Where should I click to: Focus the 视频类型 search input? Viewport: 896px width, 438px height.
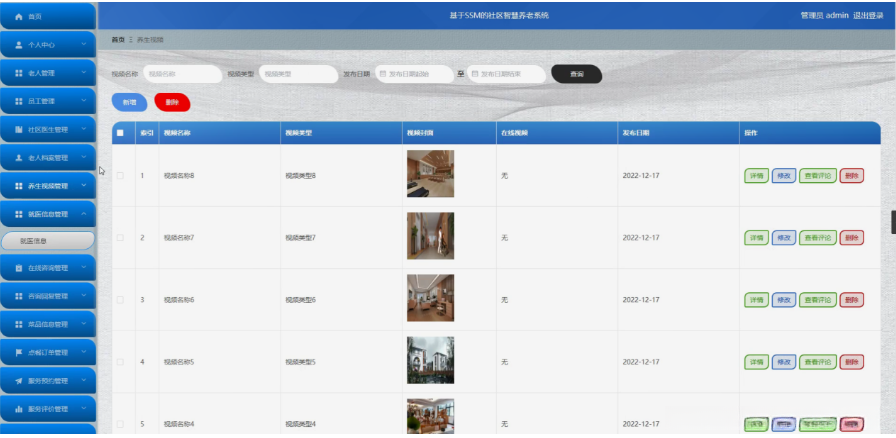(298, 74)
